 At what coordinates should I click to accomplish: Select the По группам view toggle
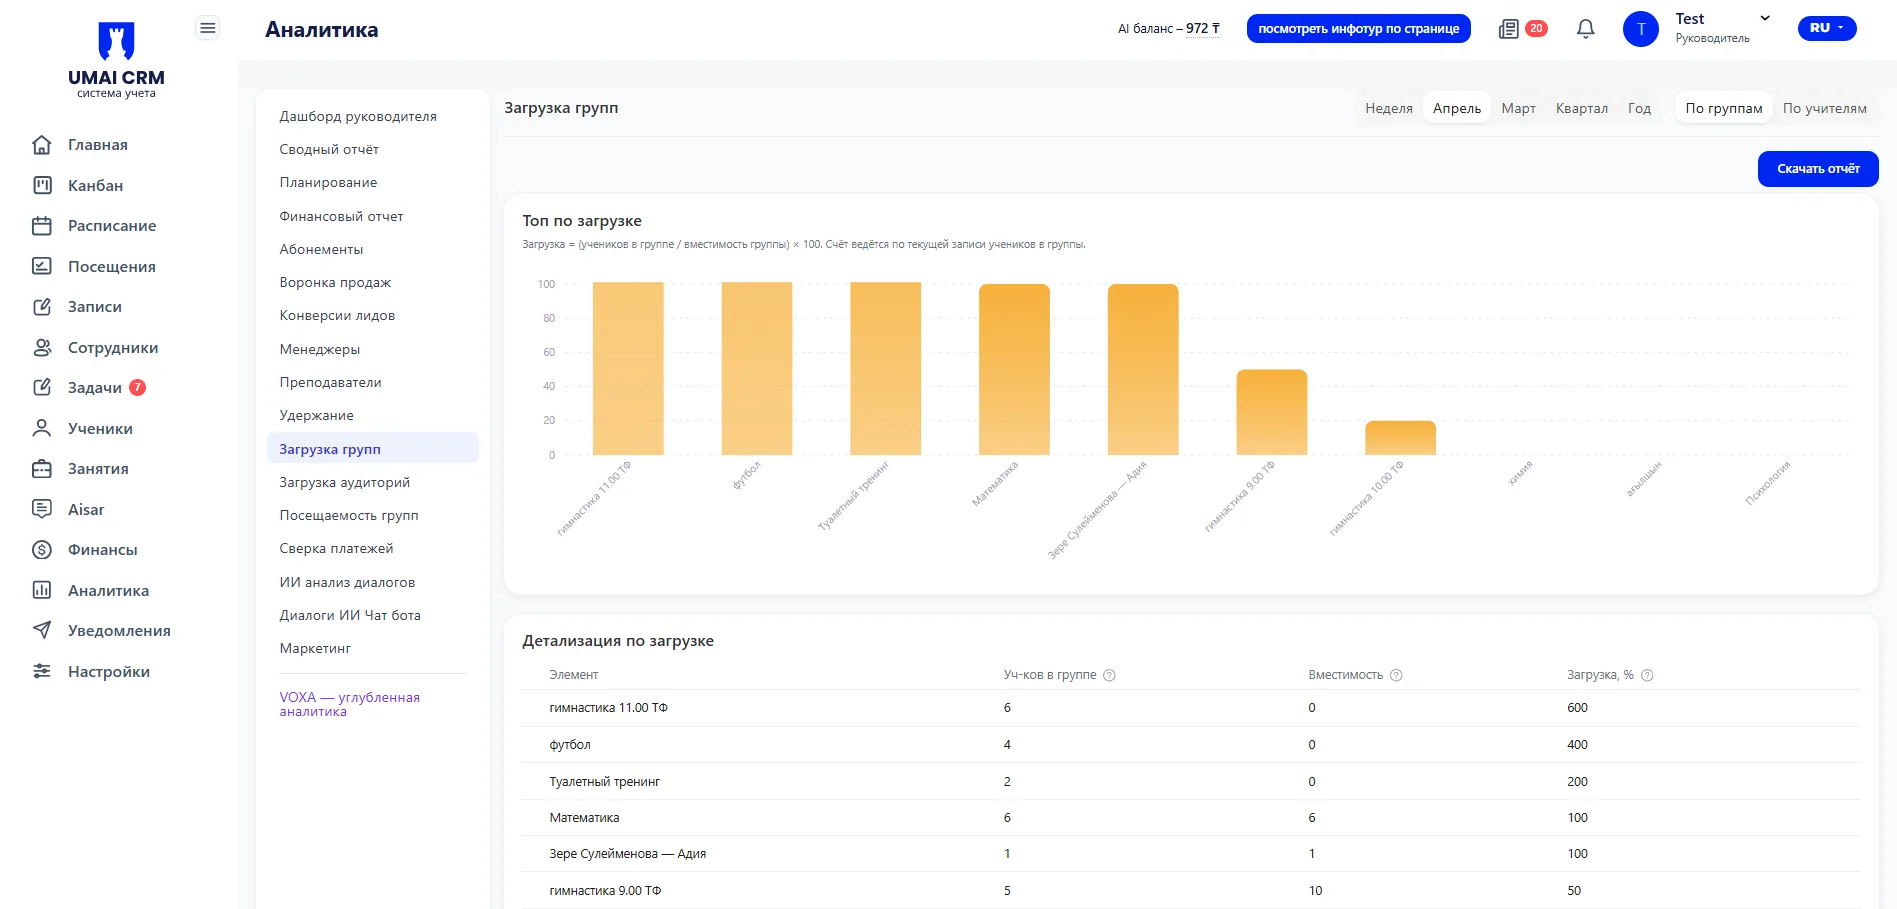point(1723,108)
